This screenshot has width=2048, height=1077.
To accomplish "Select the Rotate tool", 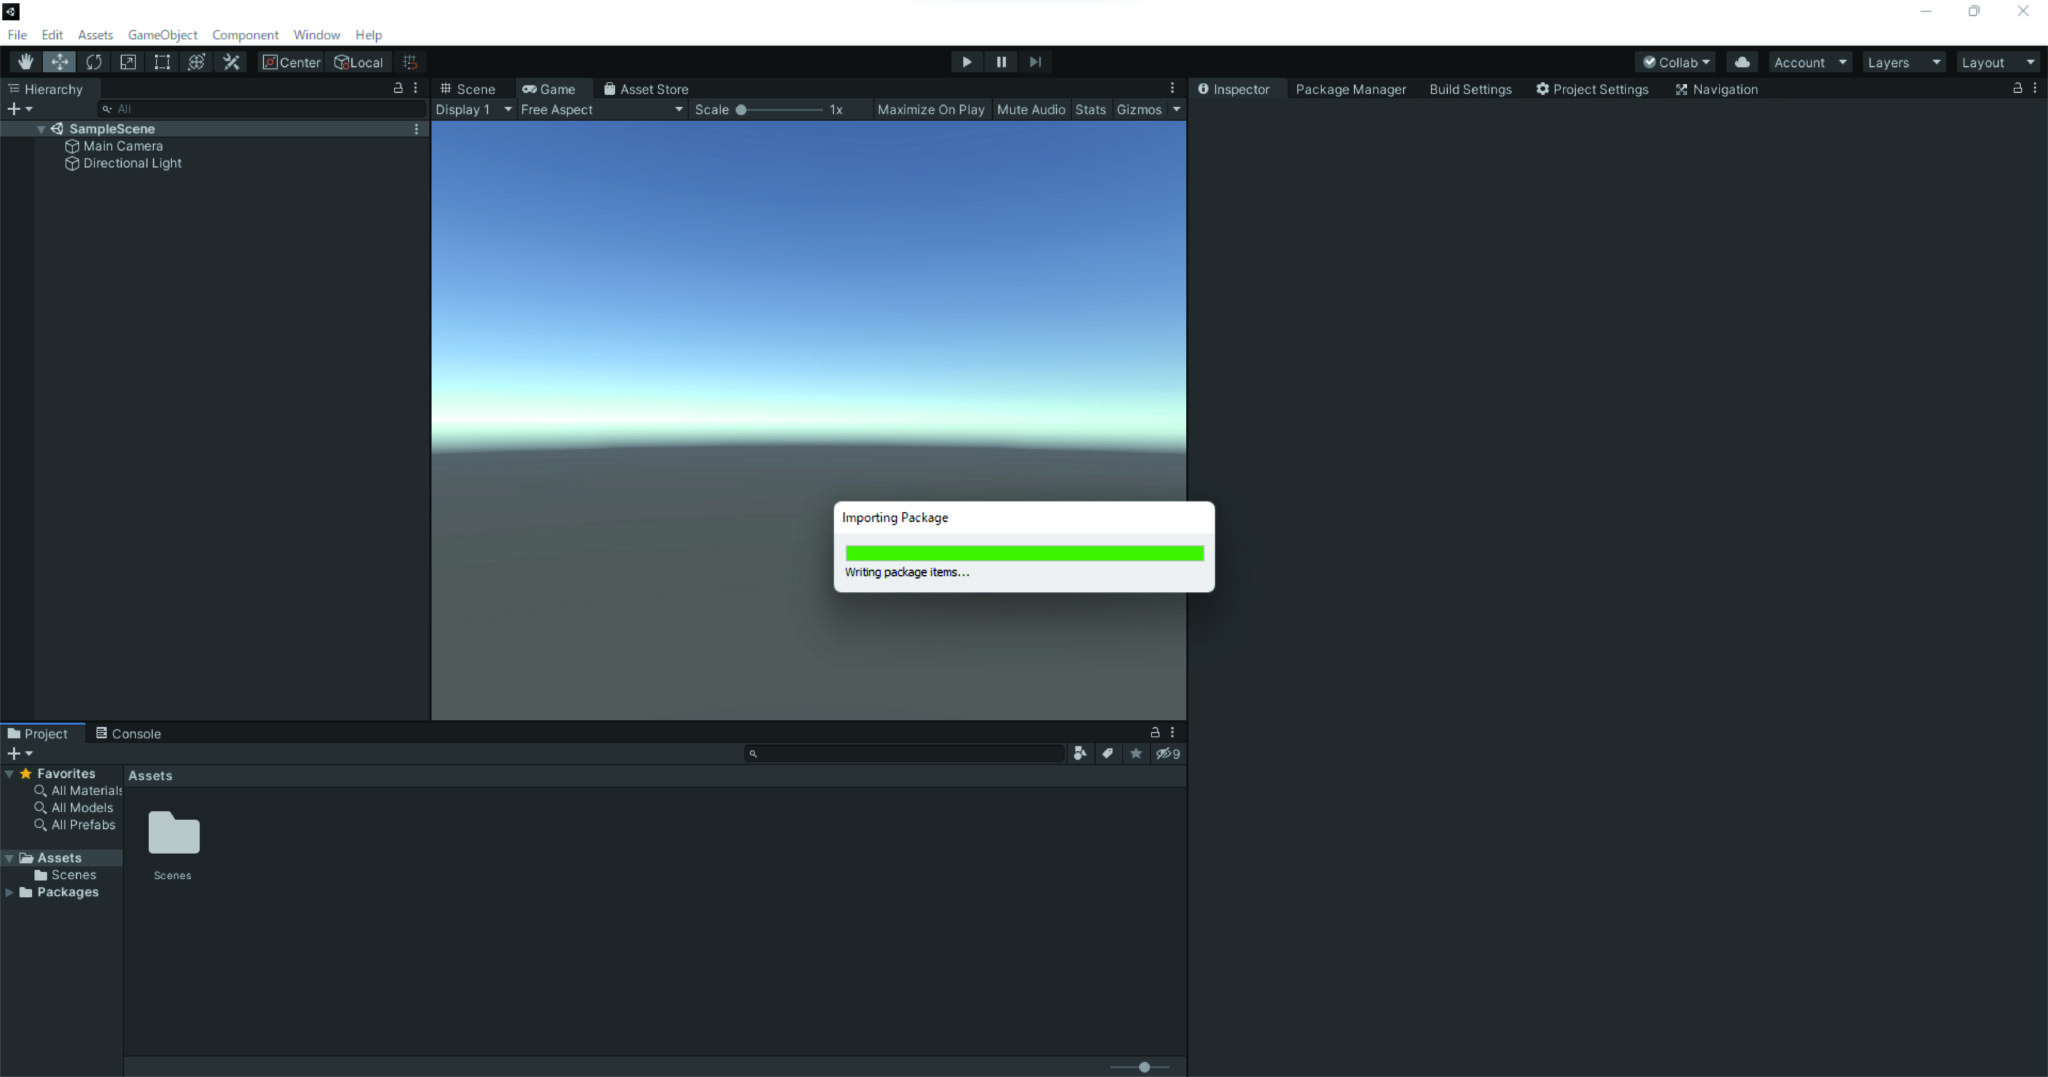I will [x=93, y=61].
